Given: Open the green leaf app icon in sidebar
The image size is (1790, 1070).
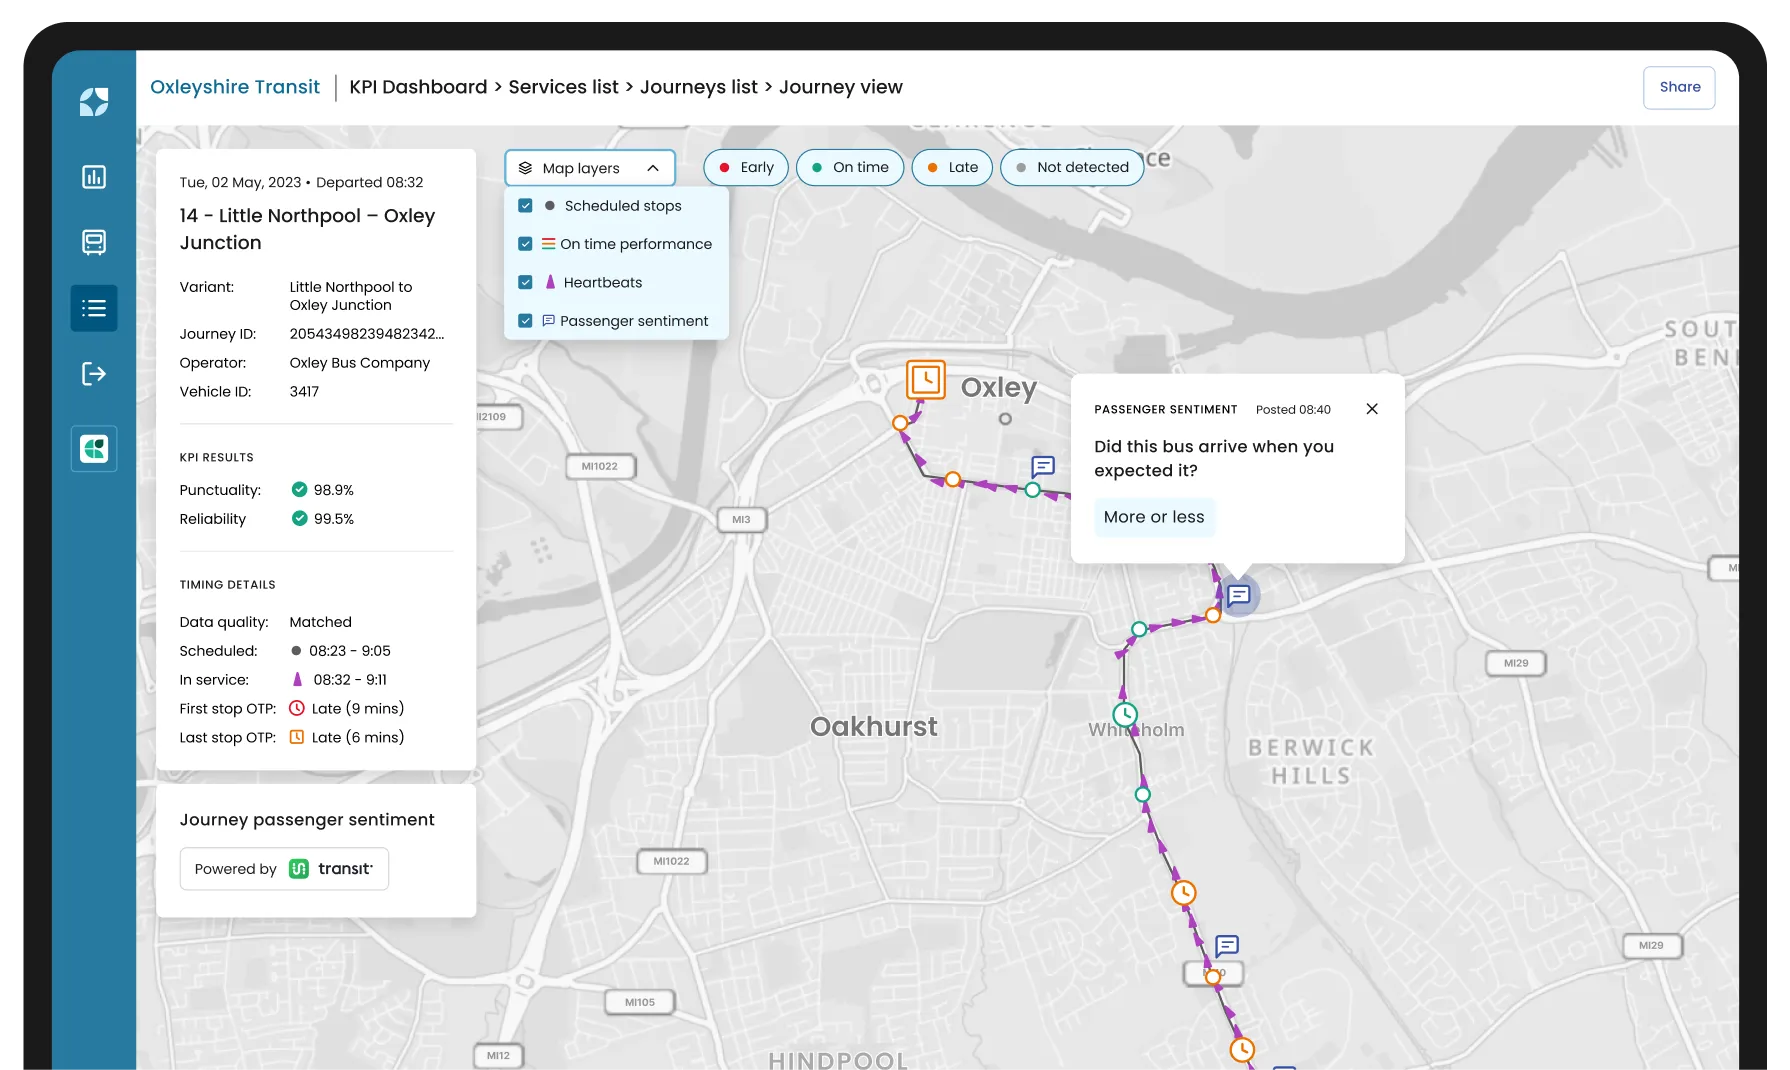Looking at the screenshot, I should [x=94, y=449].
